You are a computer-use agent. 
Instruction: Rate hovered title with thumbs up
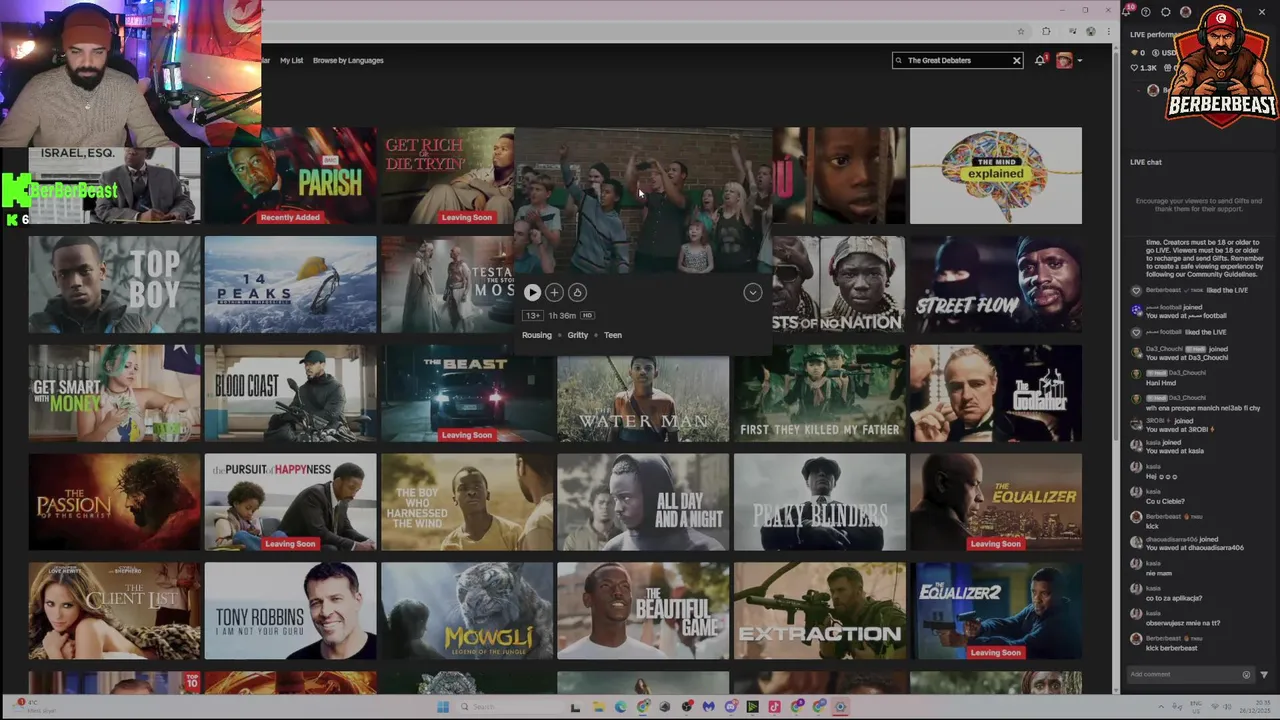[577, 292]
